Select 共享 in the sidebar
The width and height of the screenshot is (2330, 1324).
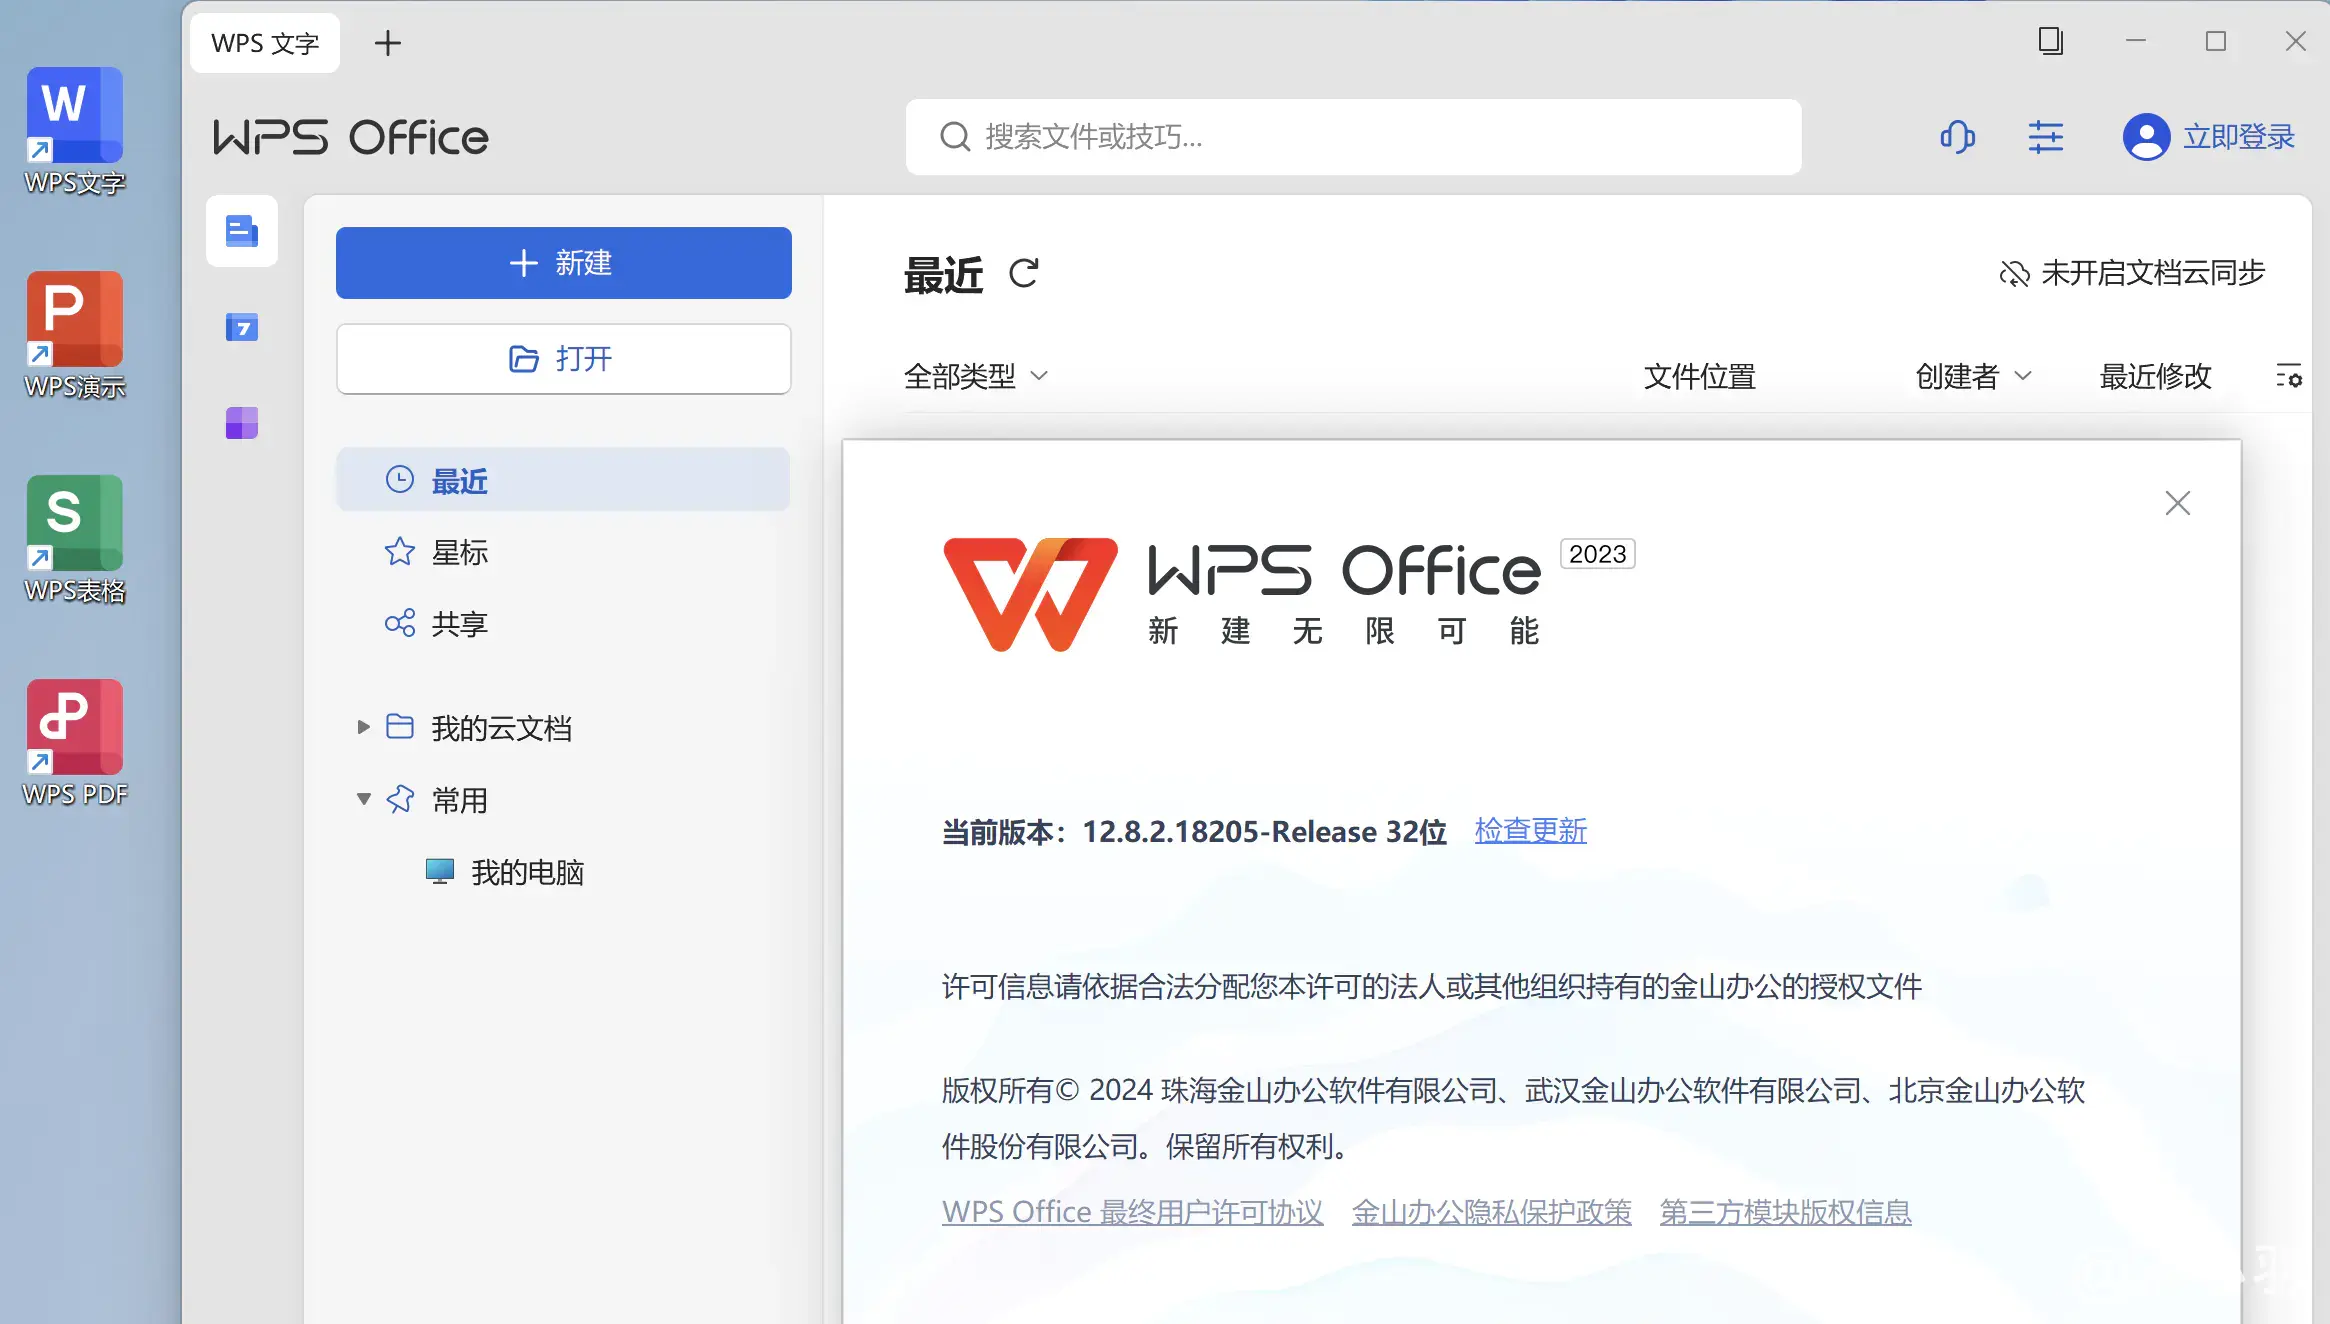(x=459, y=624)
